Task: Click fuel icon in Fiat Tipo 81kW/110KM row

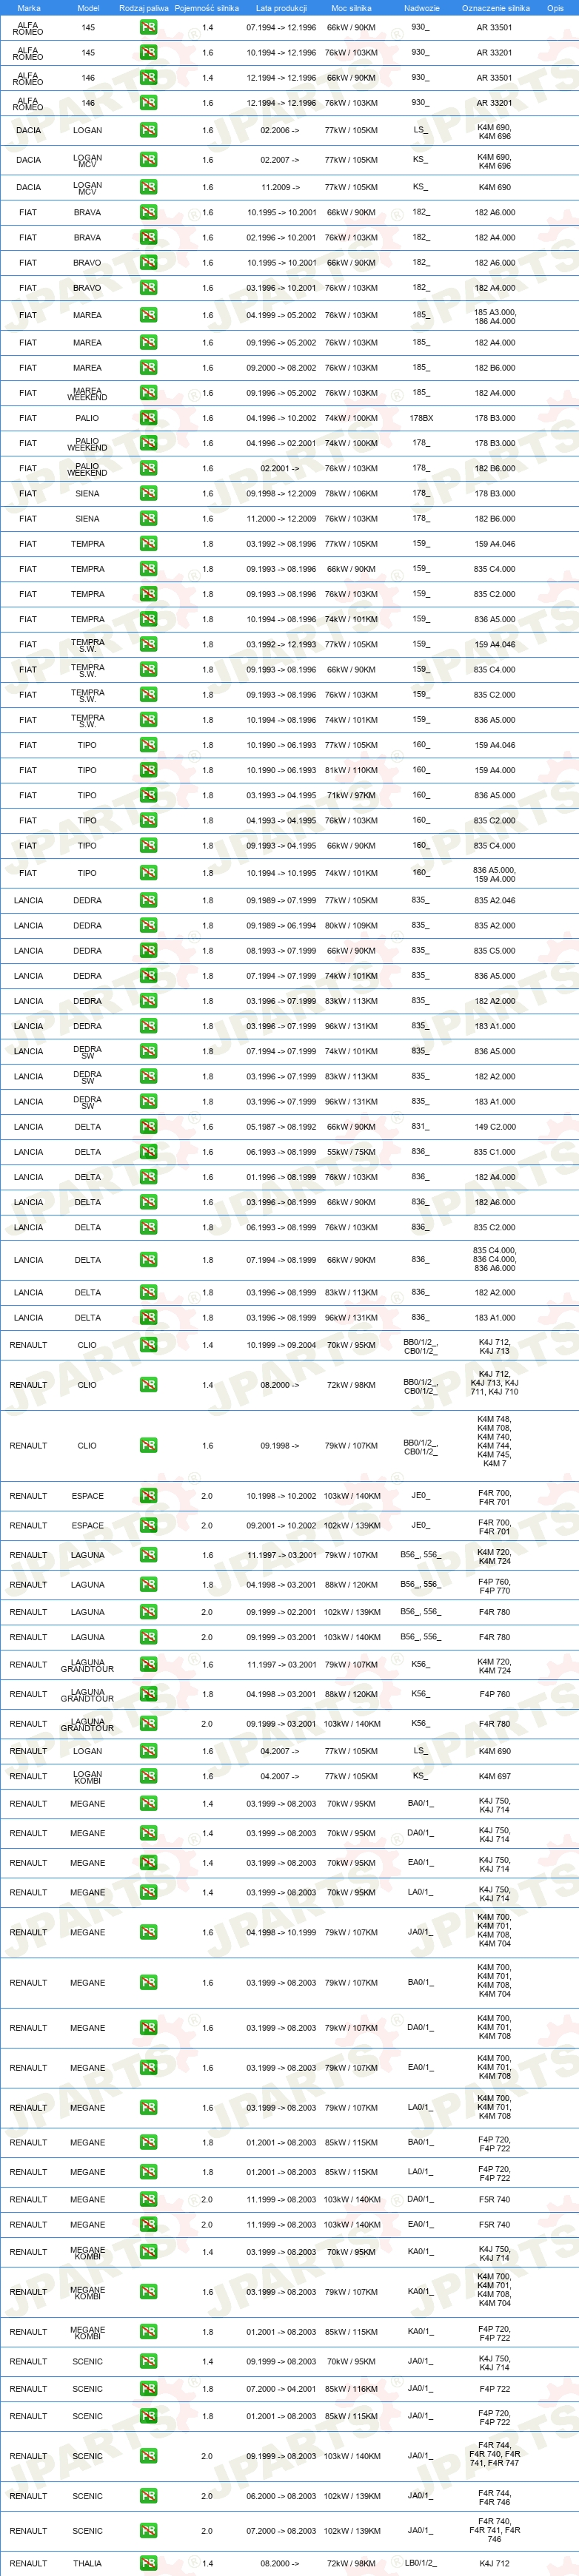Action: (x=148, y=770)
